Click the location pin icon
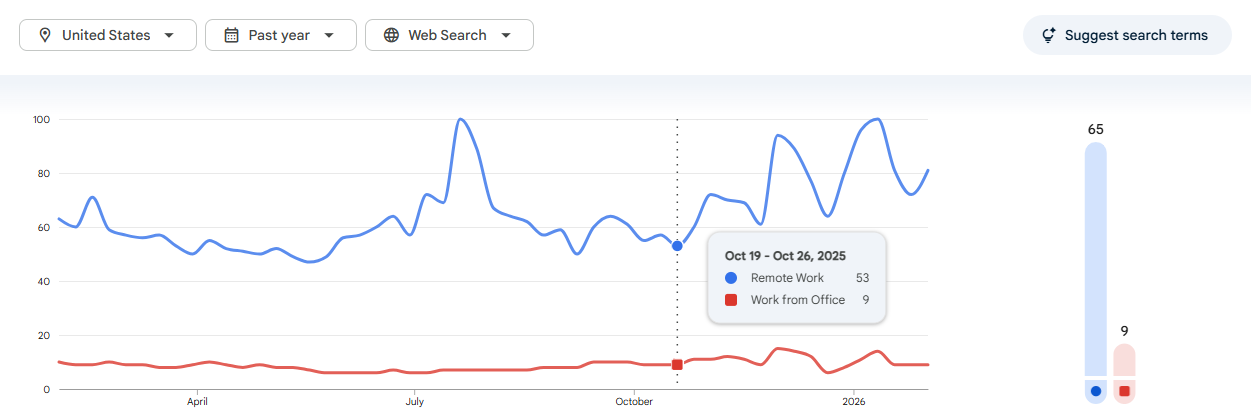1251x416 pixels. coord(45,35)
